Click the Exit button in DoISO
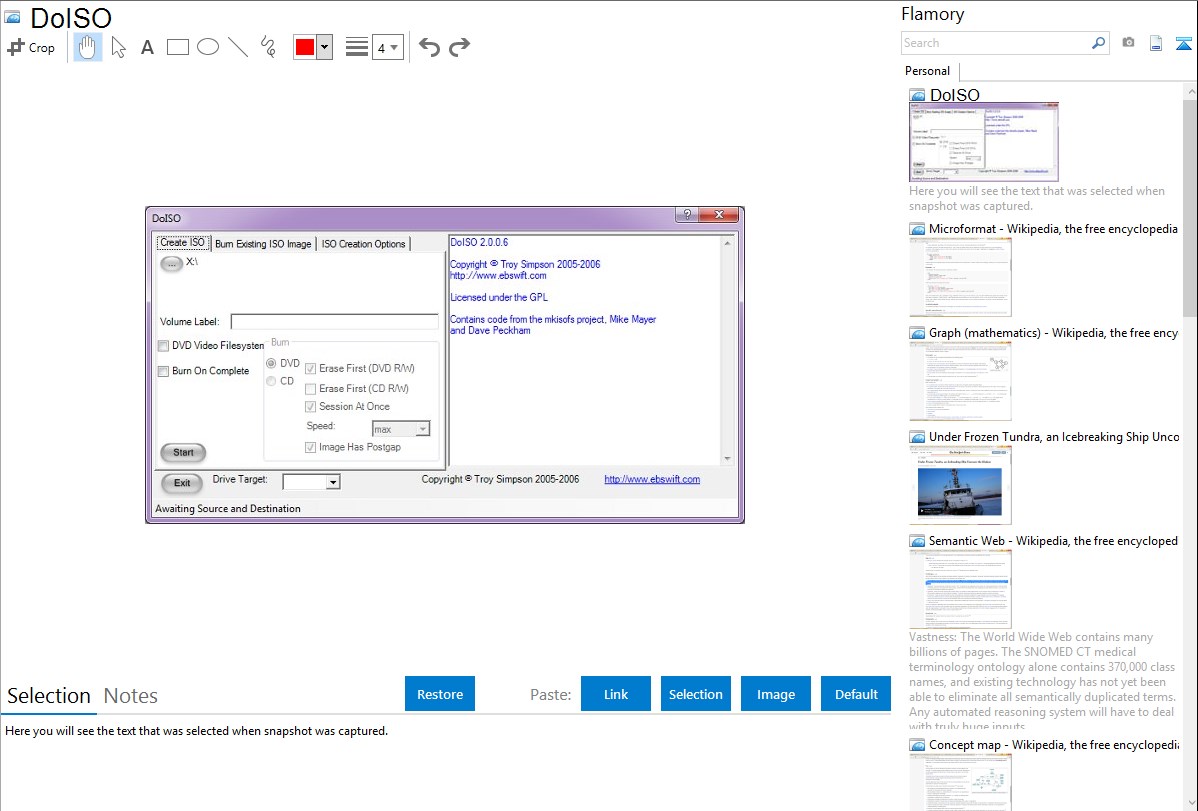Image resolution: width=1198 pixels, height=811 pixels. (x=182, y=483)
